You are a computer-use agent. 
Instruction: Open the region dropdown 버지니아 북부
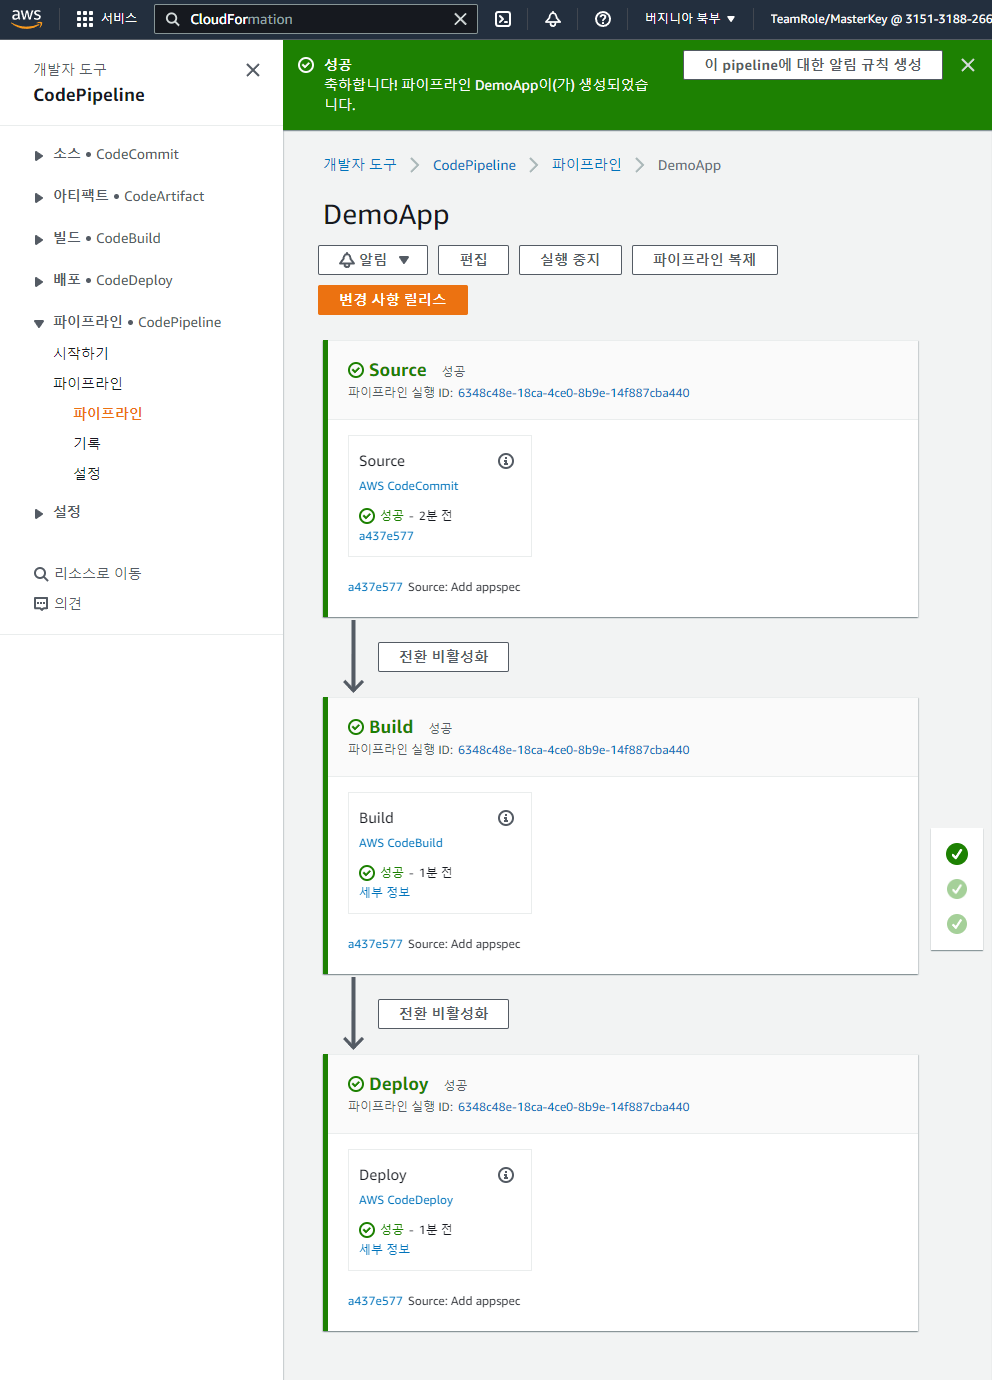click(x=690, y=19)
